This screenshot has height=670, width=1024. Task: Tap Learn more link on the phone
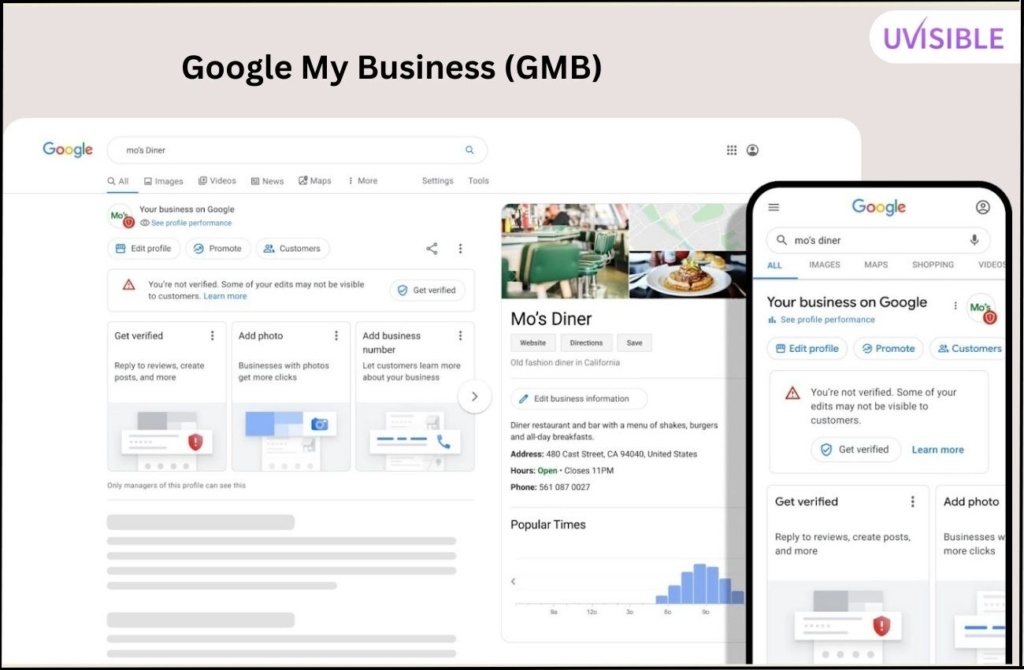click(x=938, y=450)
